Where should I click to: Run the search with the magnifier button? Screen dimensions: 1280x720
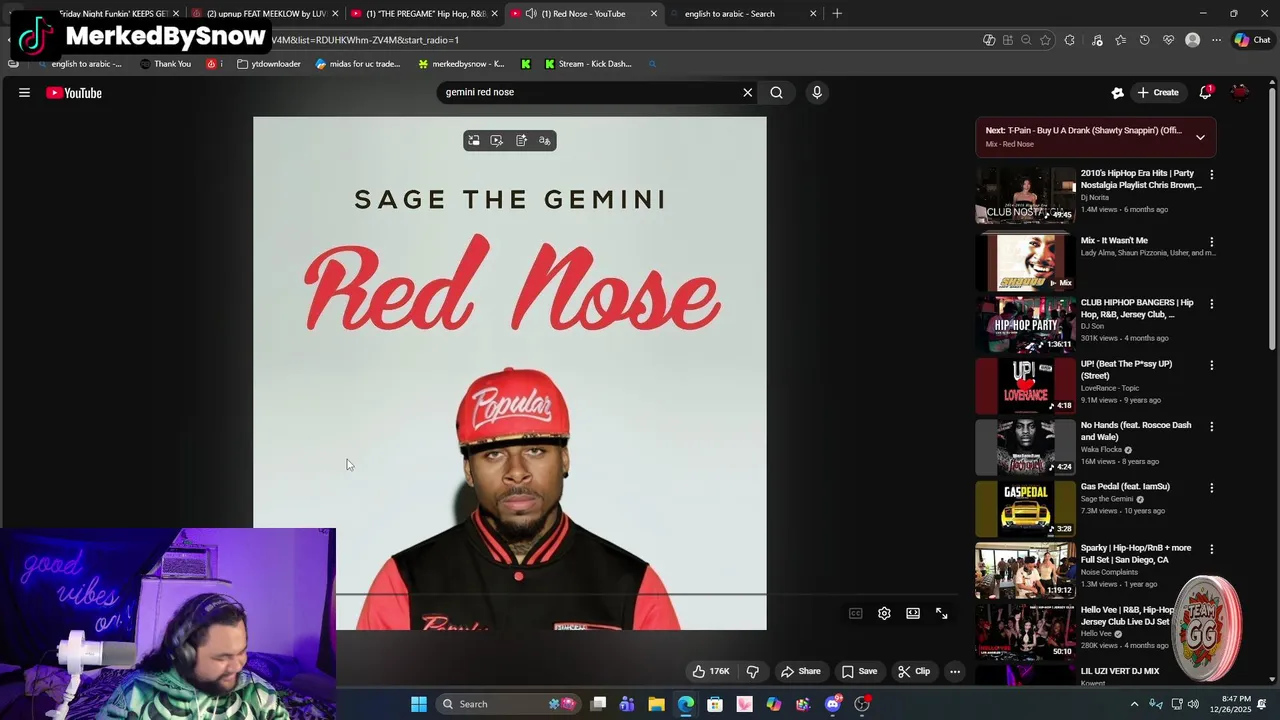pyautogui.click(x=776, y=92)
